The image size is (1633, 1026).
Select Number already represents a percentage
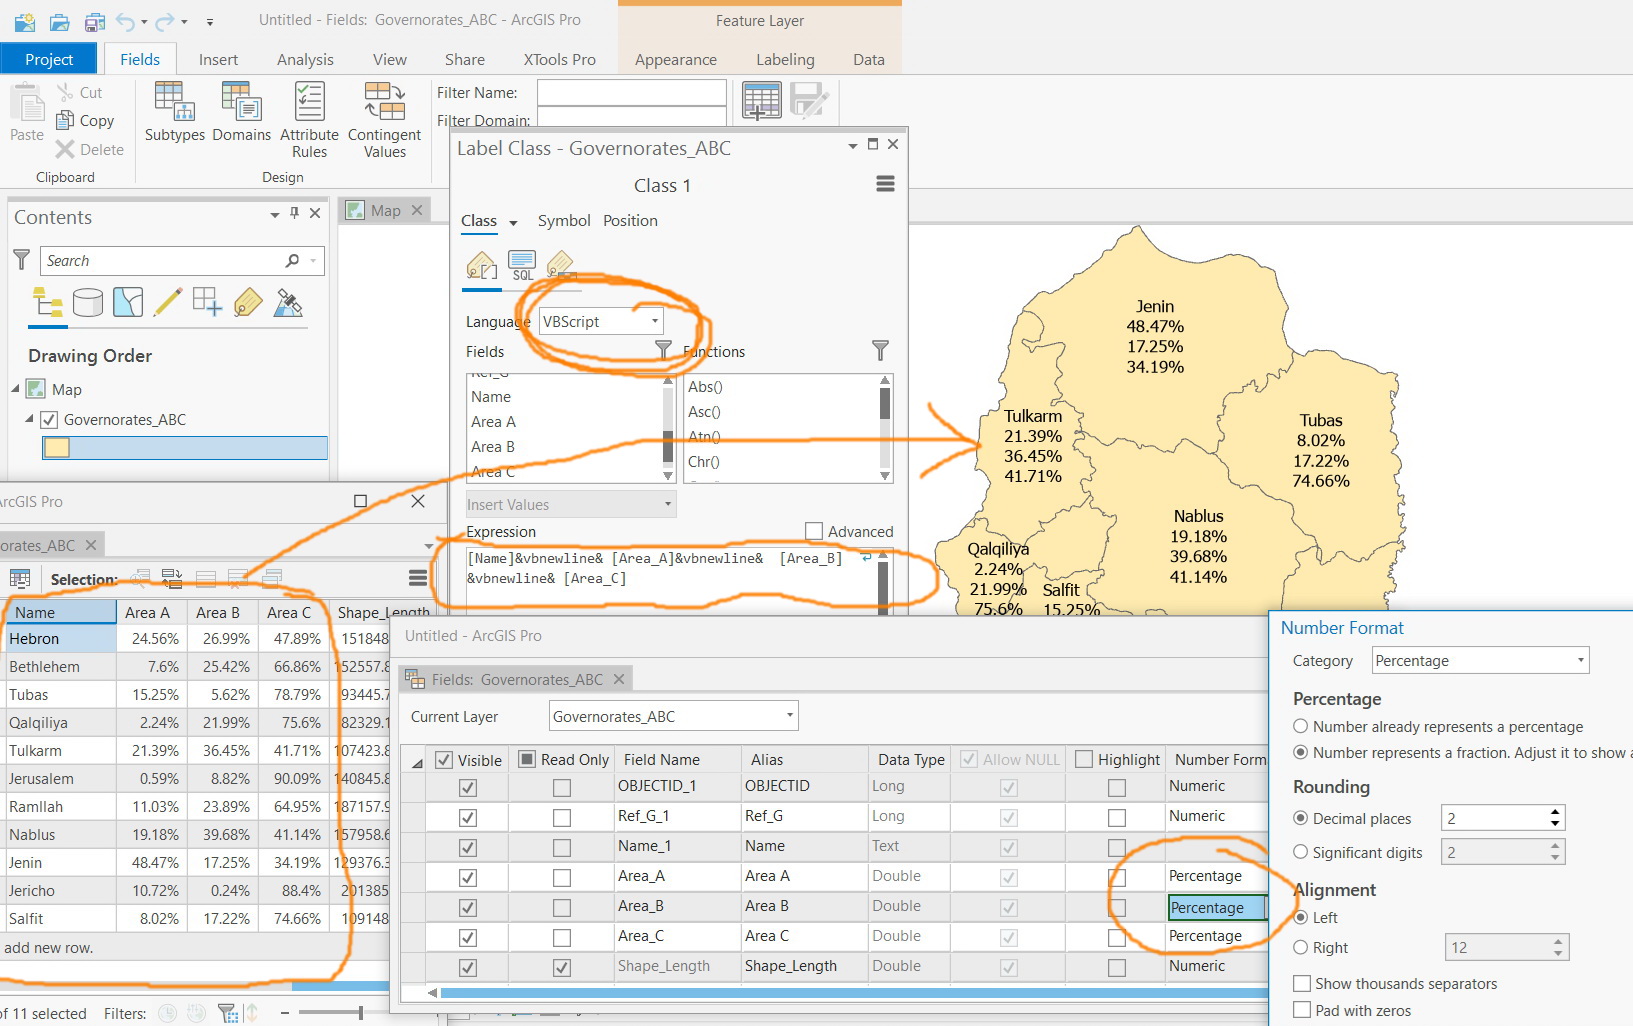pyautogui.click(x=1301, y=726)
